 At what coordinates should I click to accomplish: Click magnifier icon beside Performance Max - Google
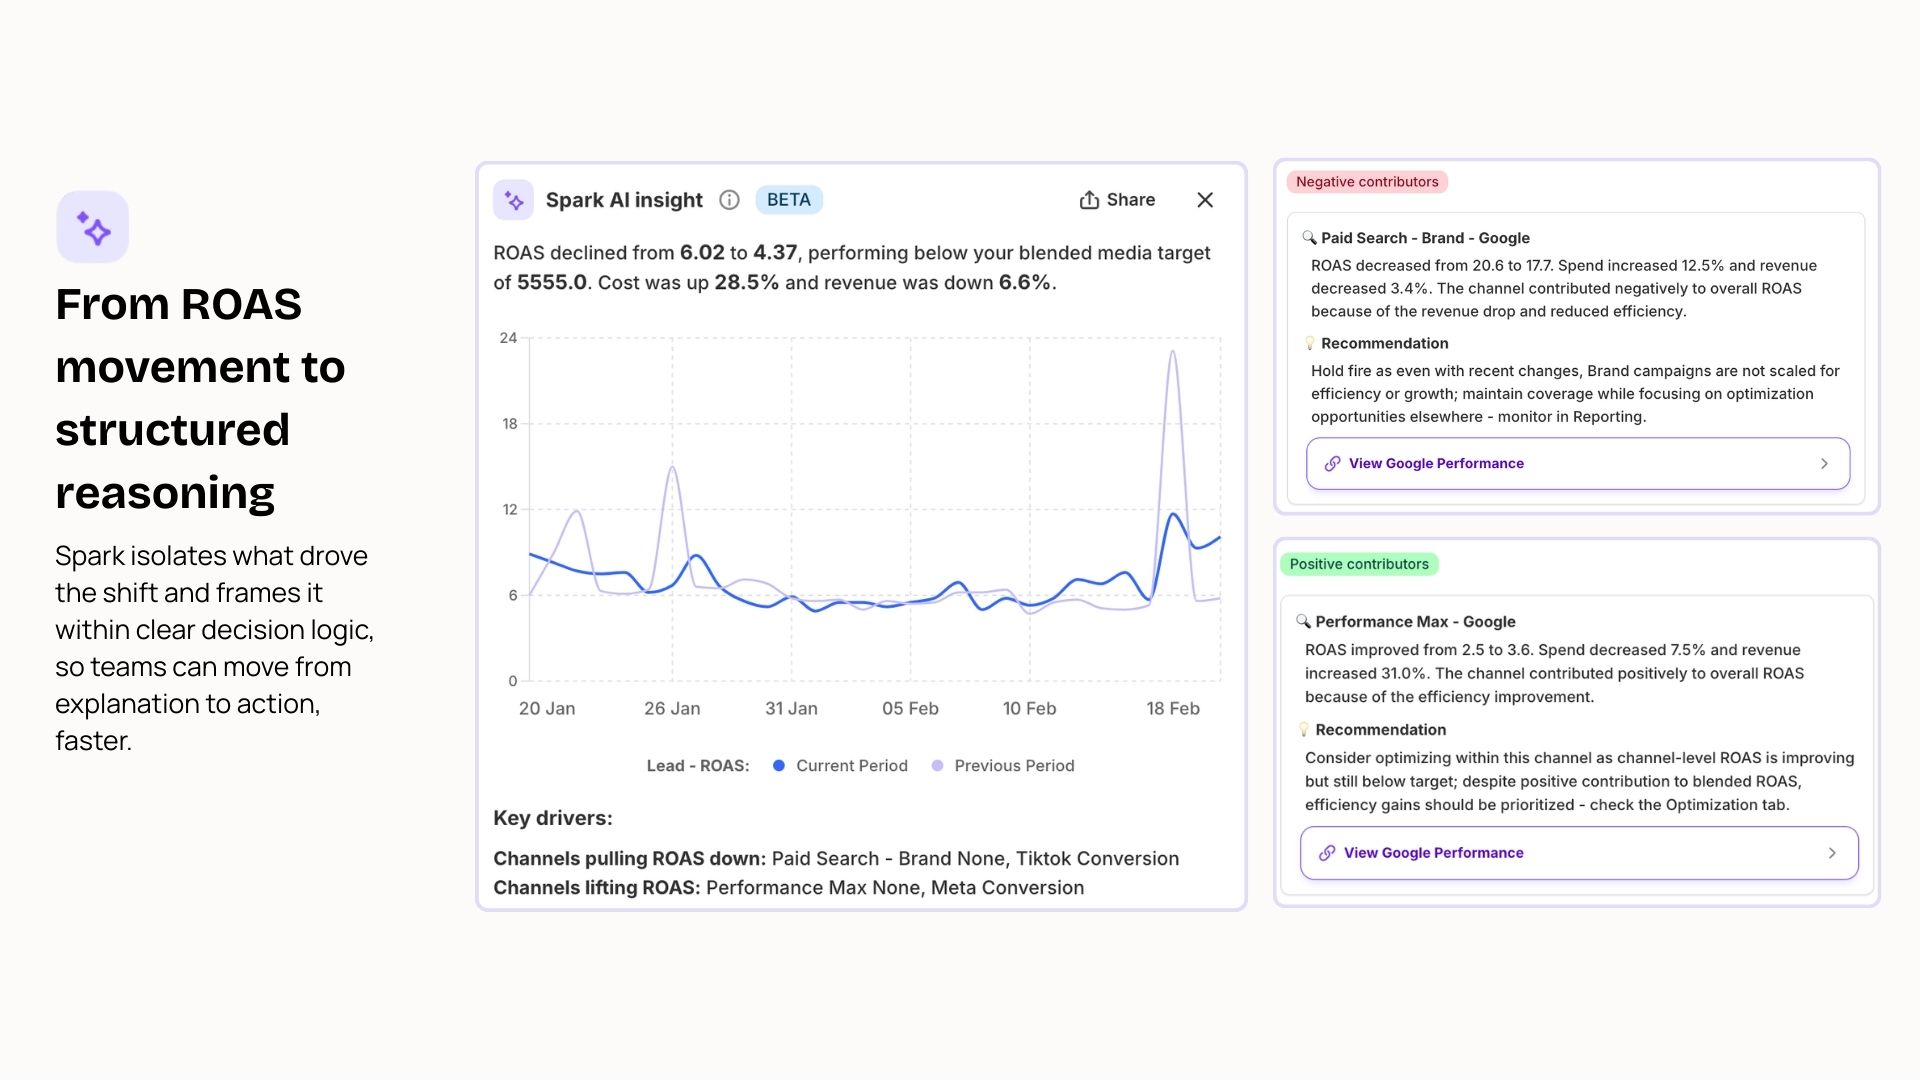1303,621
